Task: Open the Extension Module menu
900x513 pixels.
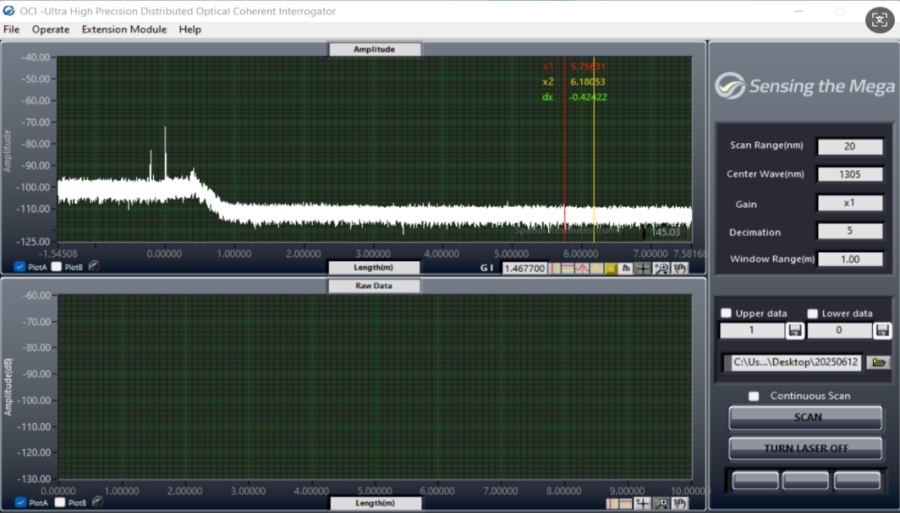Action: pyautogui.click(x=124, y=30)
